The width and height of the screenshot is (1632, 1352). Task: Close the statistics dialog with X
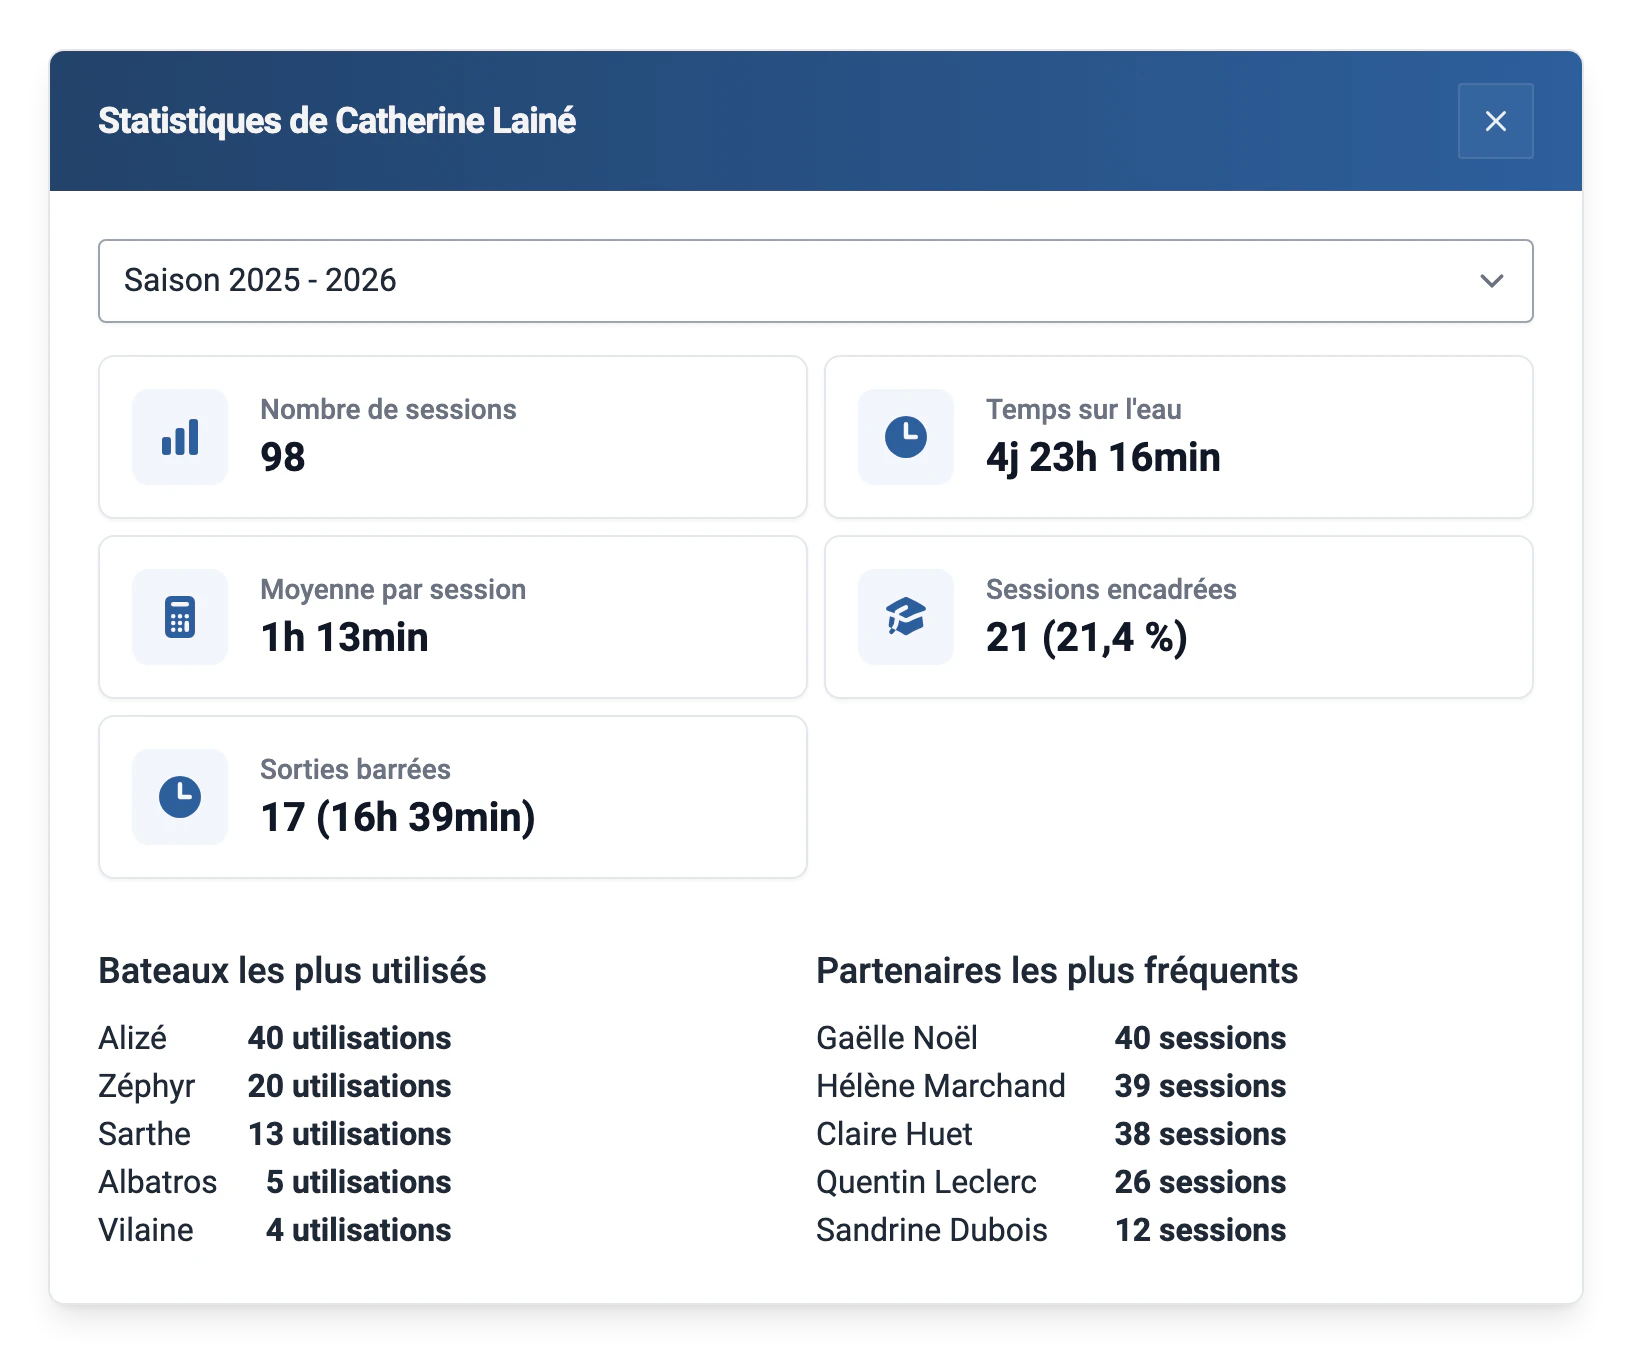pyautogui.click(x=1495, y=121)
